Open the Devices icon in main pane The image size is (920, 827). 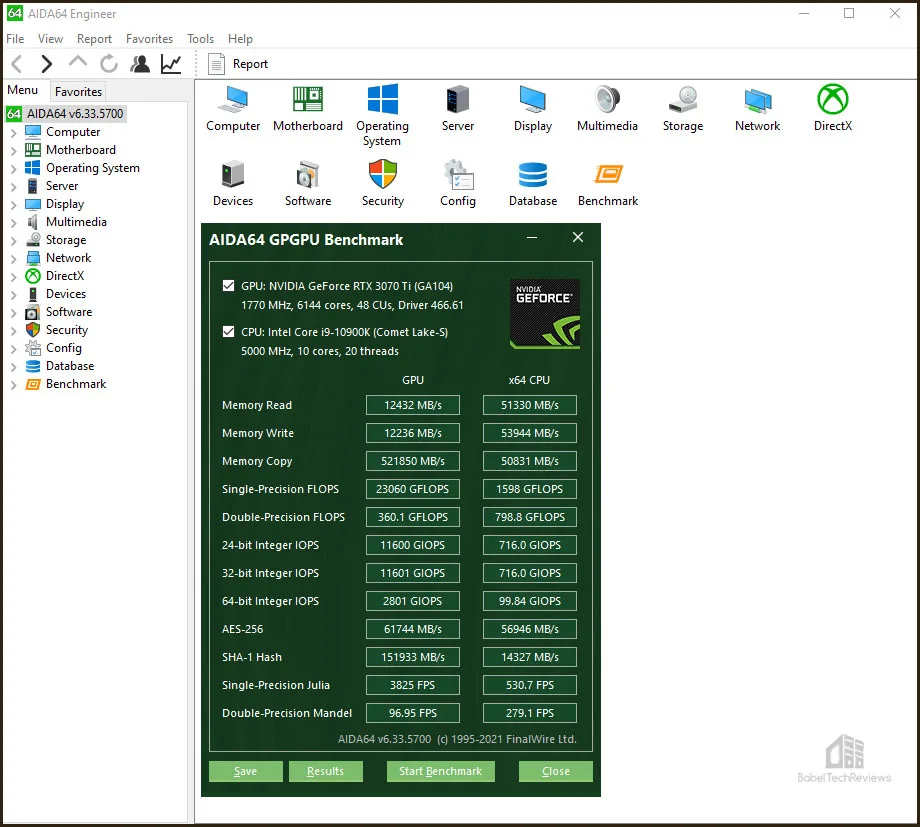point(233,184)
